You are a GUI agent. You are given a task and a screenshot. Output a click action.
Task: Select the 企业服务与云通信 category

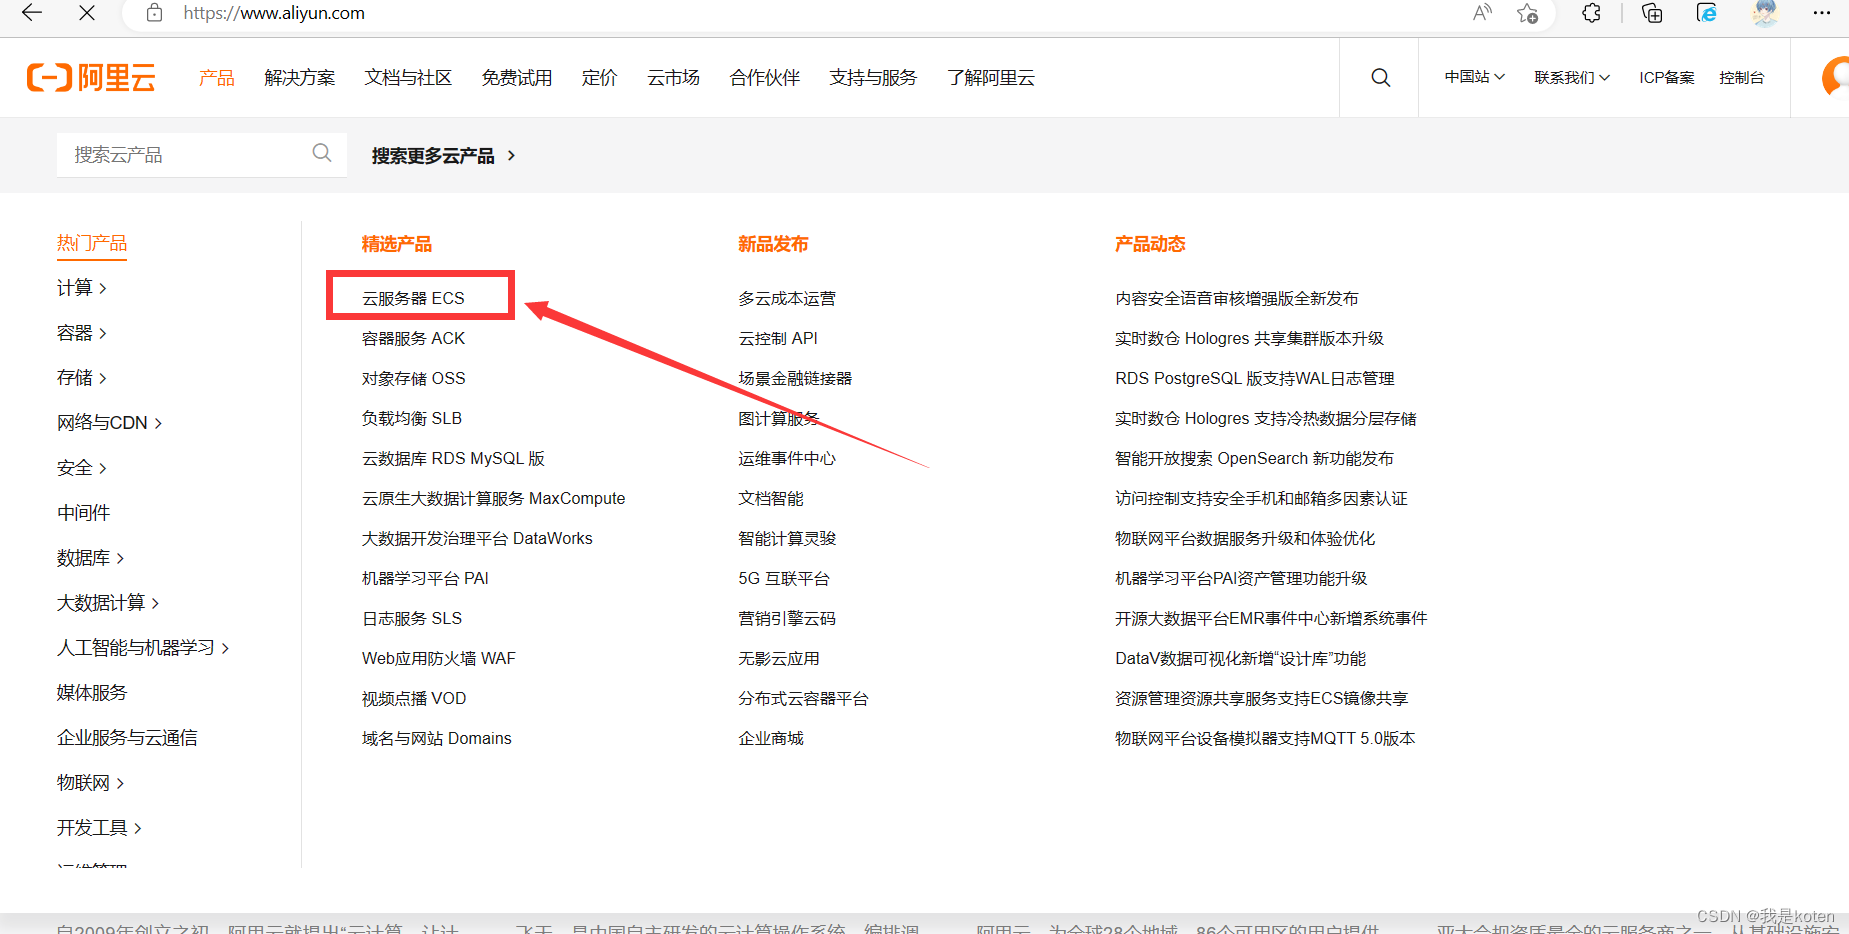click(x=127, y=738)
